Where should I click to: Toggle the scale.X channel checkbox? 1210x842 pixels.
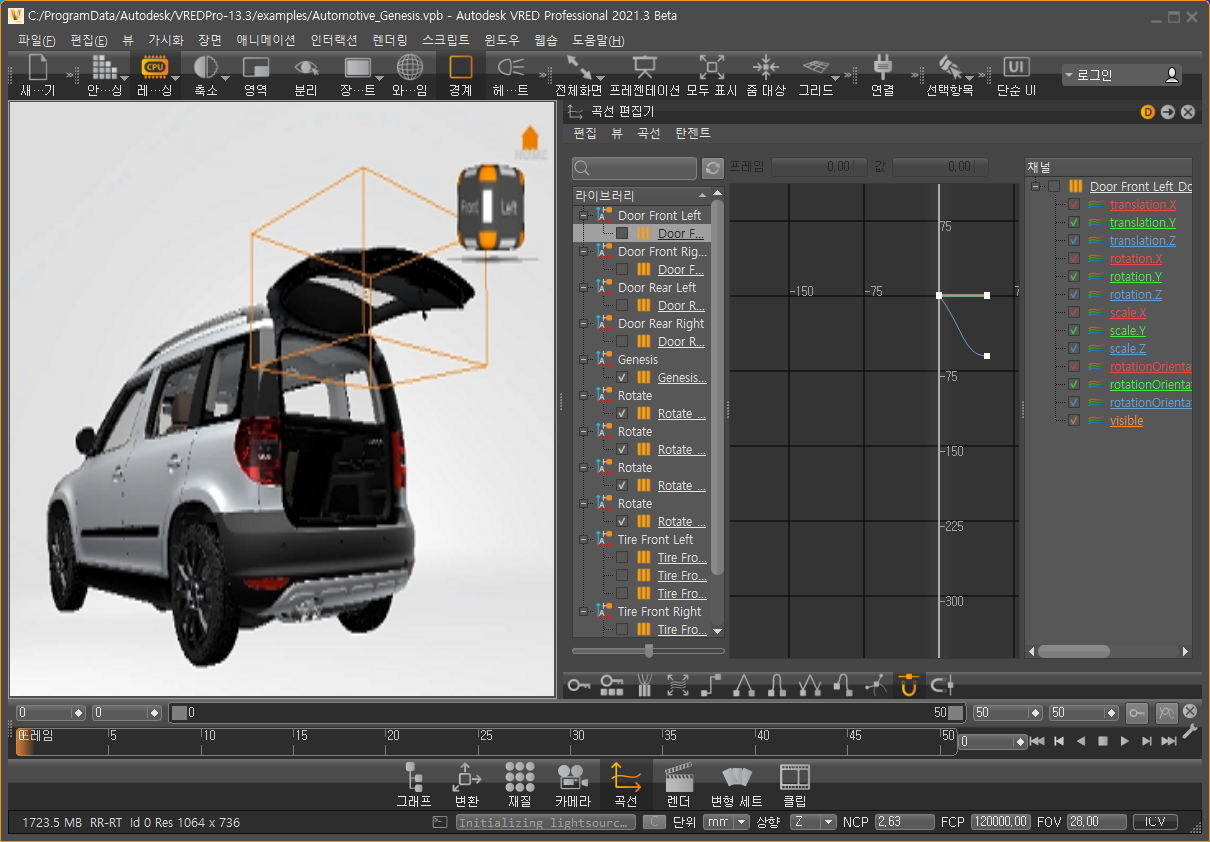click(1074, 313)
